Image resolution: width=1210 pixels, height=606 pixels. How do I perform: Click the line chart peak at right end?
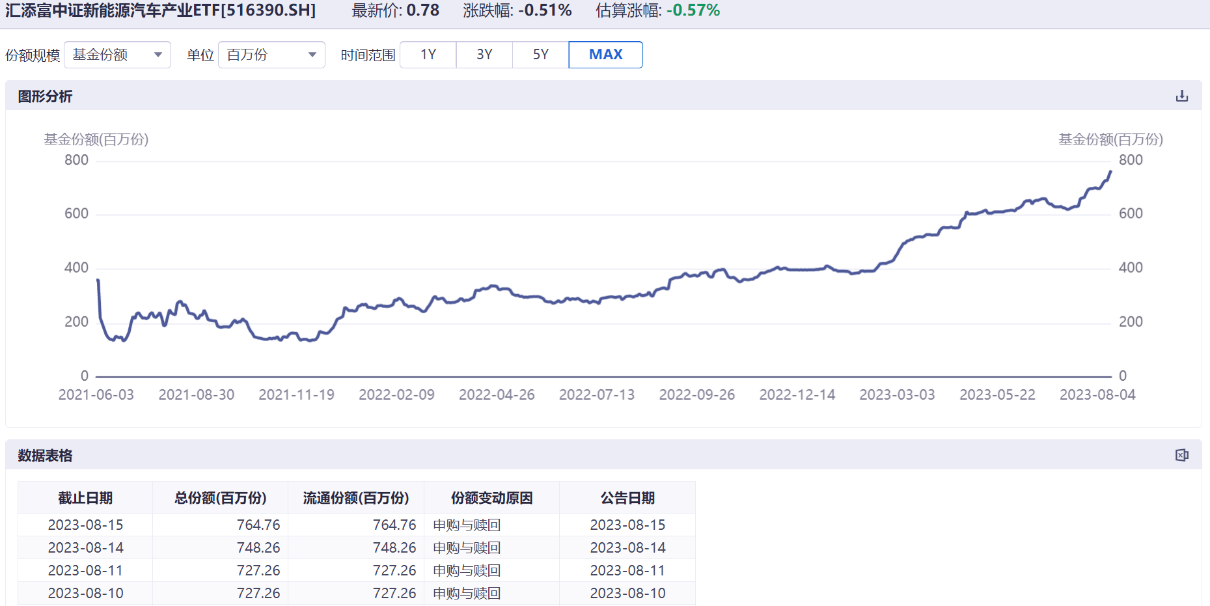pyautogui.click(x=1109, y=172)
